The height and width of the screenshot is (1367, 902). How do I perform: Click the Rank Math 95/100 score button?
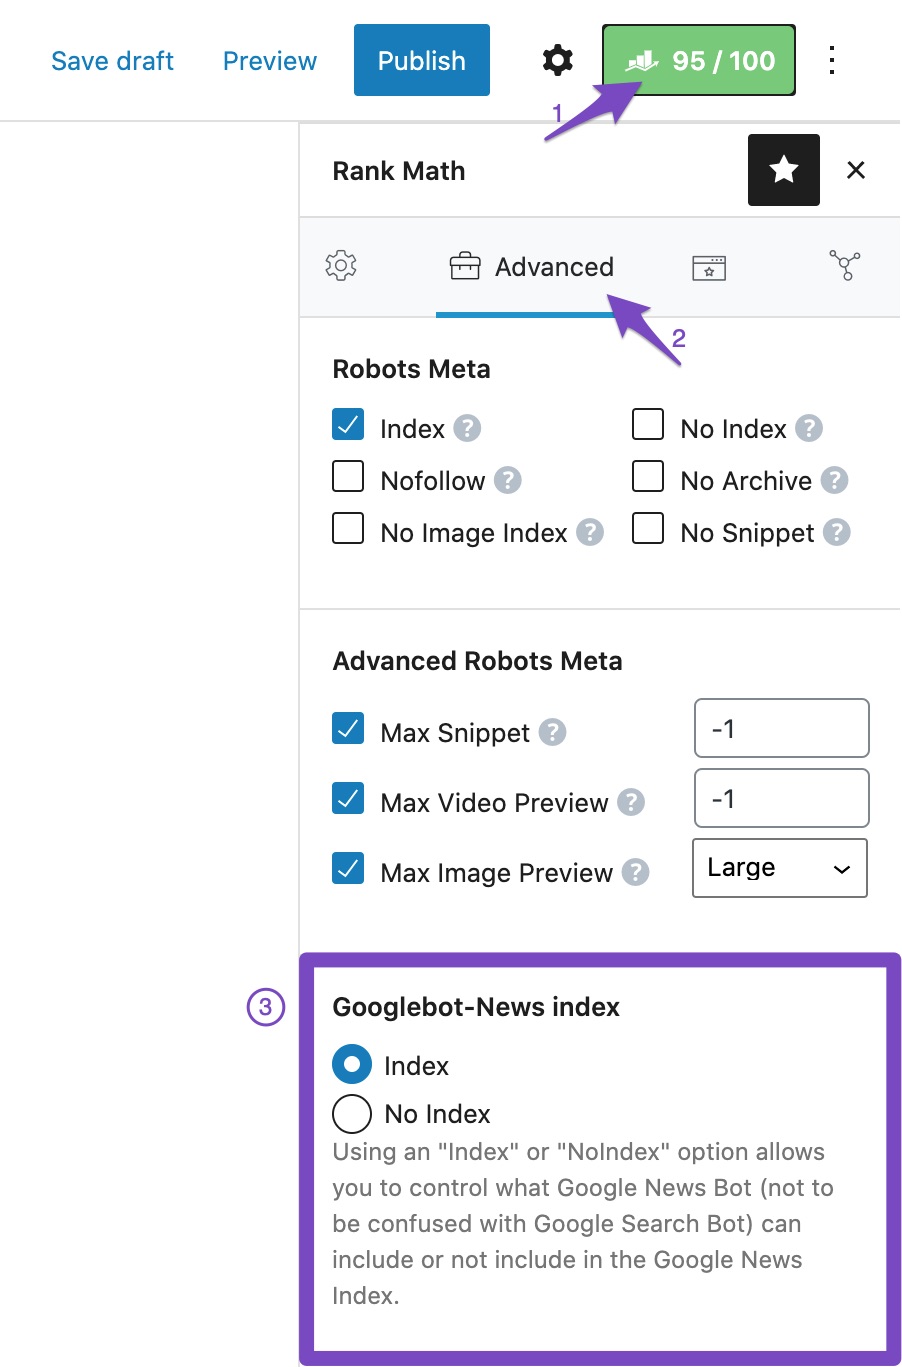[x=699, y=60]
